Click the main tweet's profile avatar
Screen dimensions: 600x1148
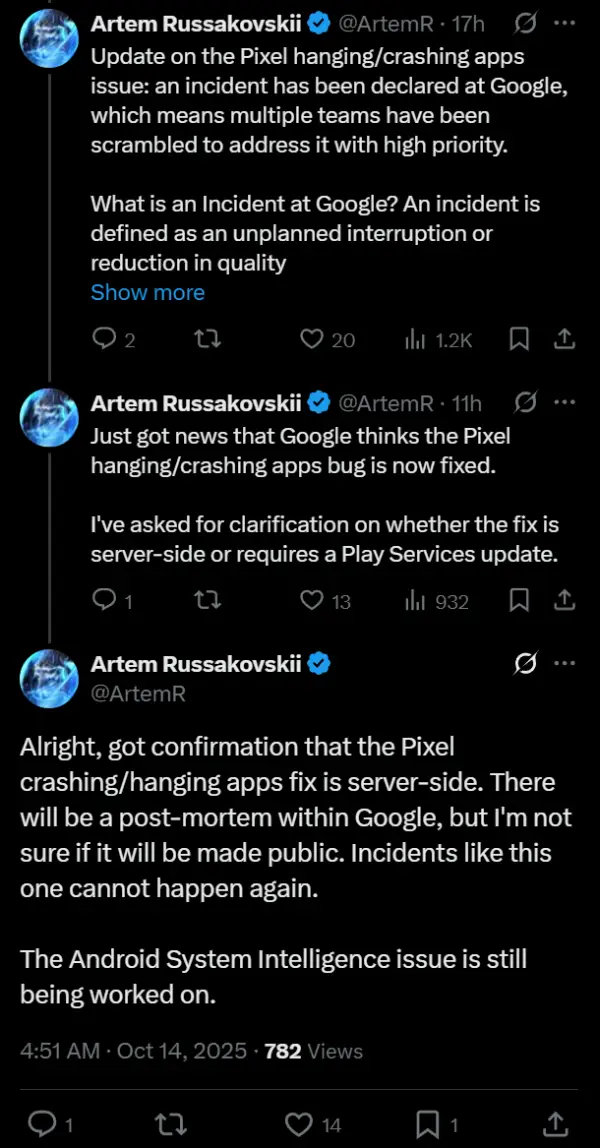[49, 677]
